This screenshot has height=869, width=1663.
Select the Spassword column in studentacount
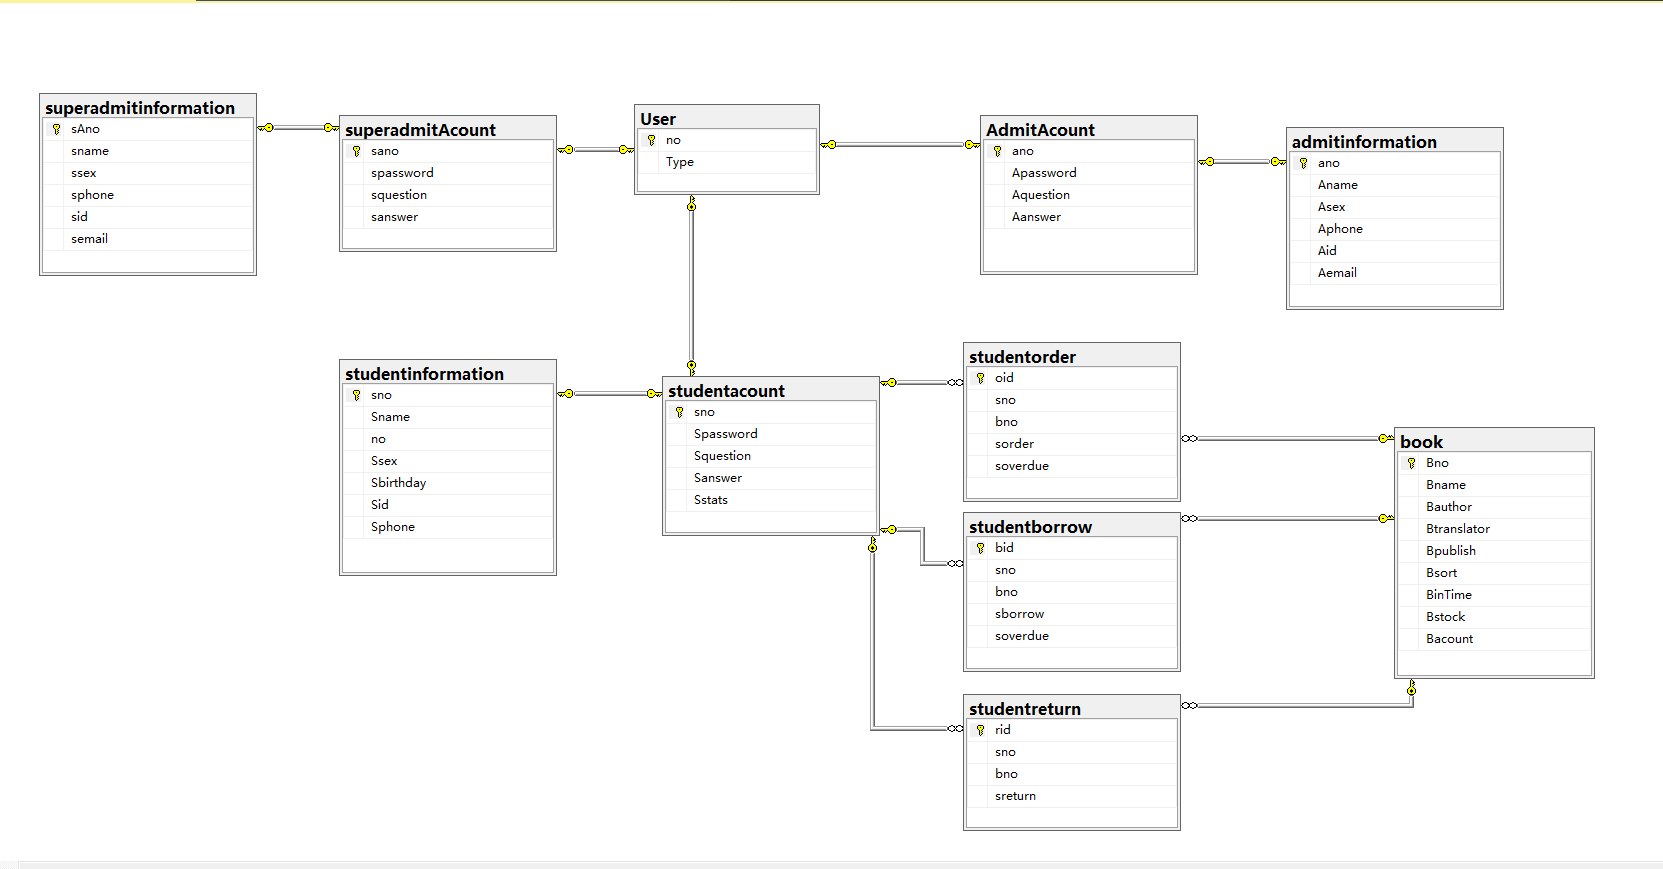pyautogui.click(x=771, y=434)
